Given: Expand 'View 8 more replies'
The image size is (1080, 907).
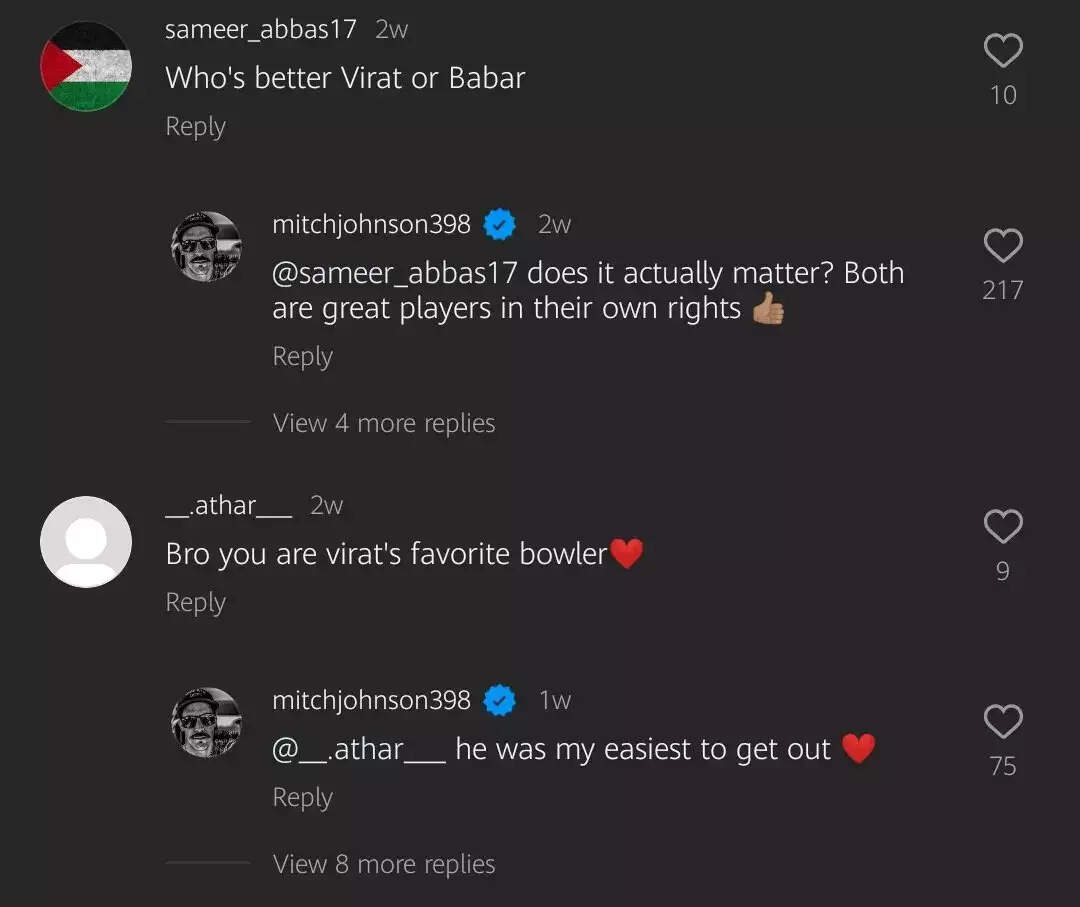Looking at the screenshot, I should point(384,864).
